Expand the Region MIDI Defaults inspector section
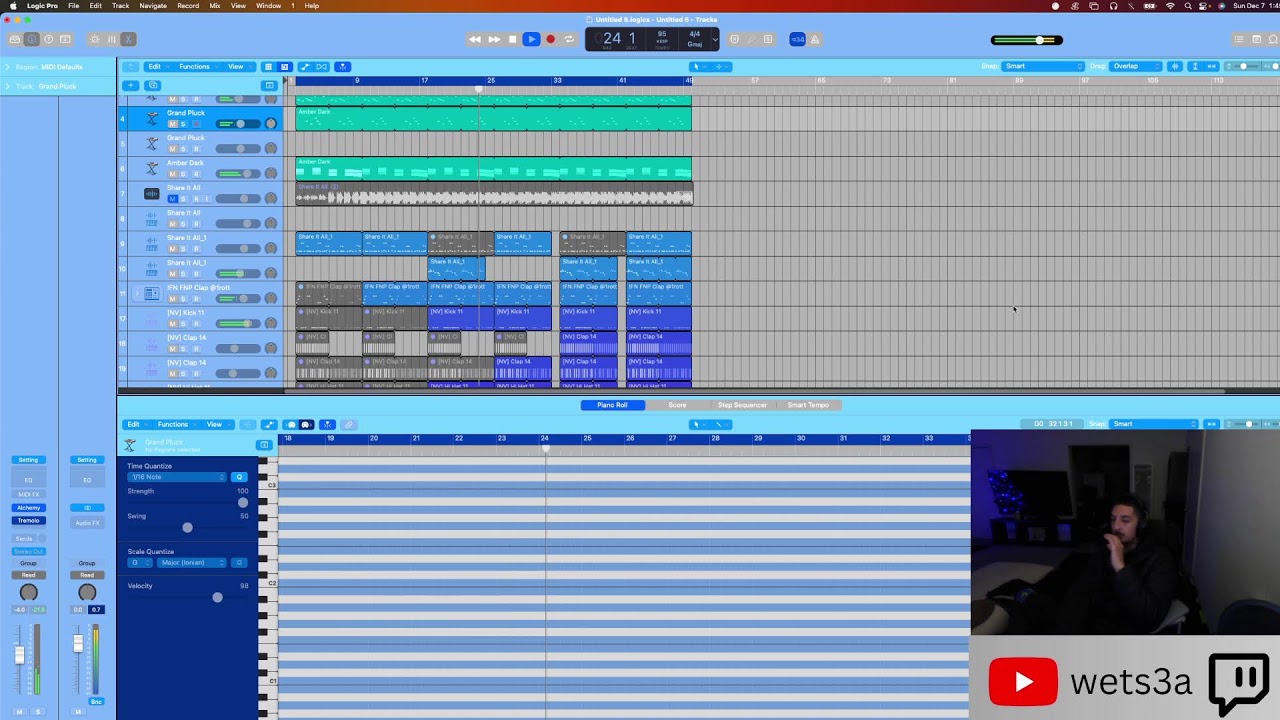The image size is (1280, 720). (7, 67)
